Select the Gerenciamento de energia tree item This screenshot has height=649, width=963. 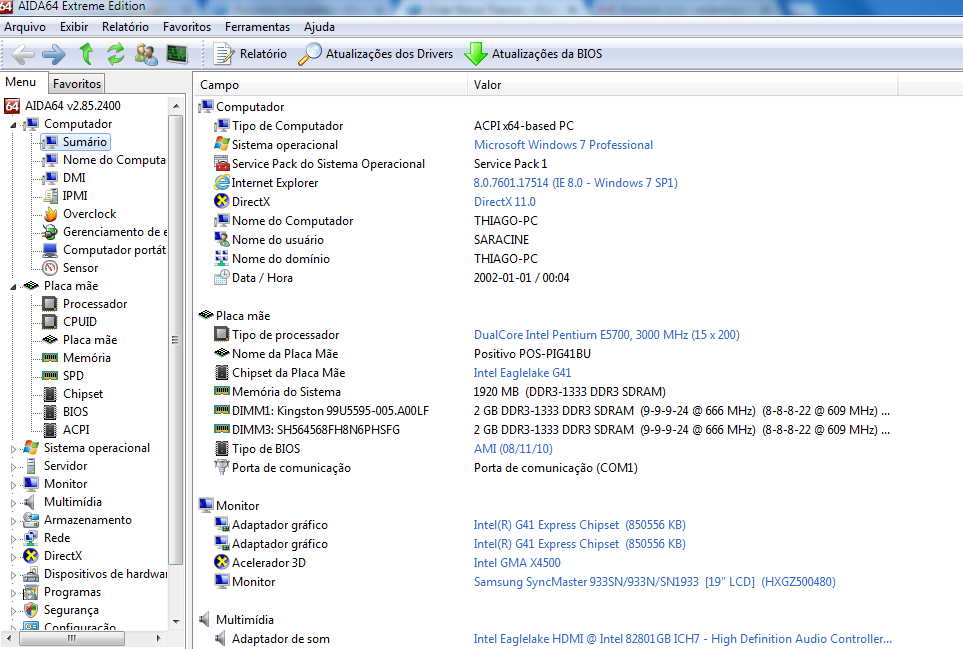pos(114,232)
